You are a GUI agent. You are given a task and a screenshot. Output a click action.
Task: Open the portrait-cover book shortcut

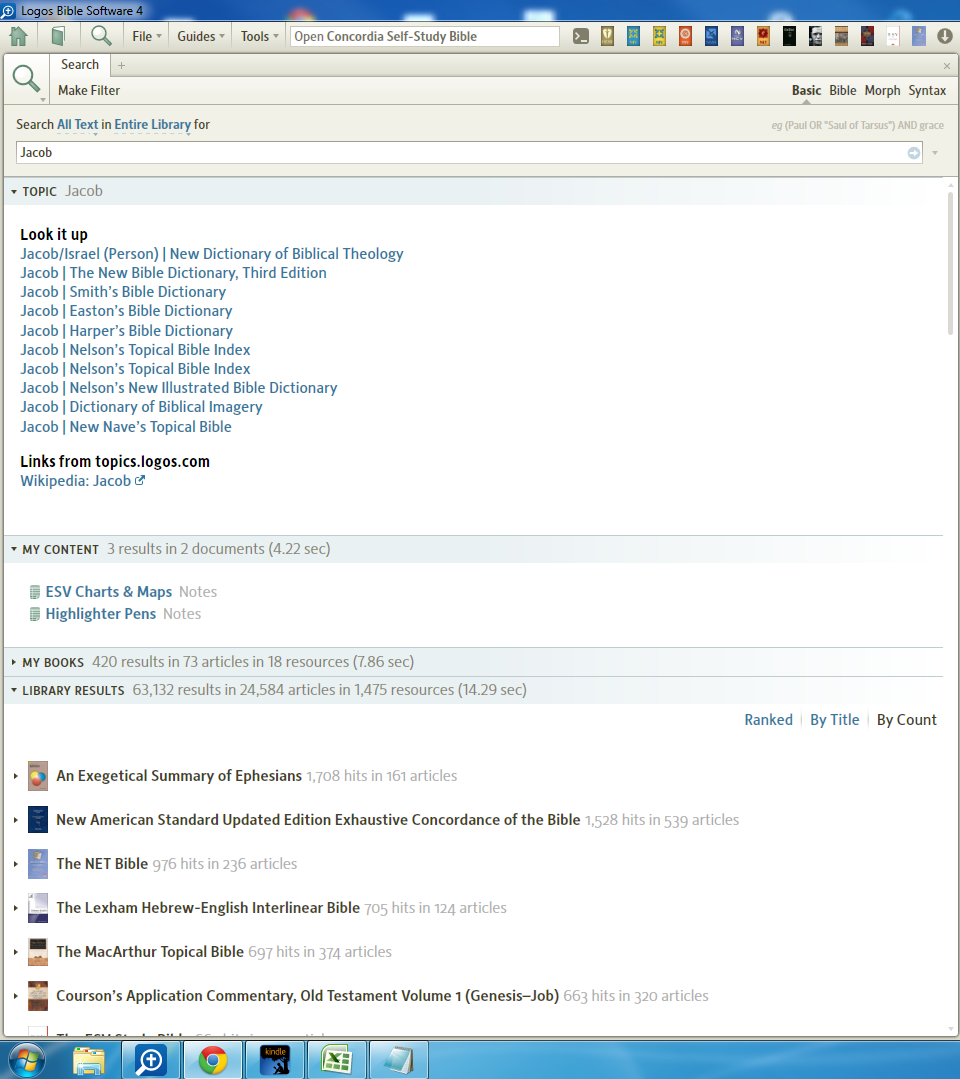(x=815, y=36)
